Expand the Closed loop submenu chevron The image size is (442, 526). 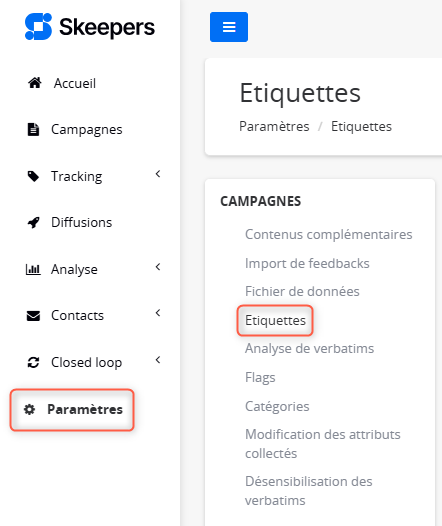pos(158,360)
